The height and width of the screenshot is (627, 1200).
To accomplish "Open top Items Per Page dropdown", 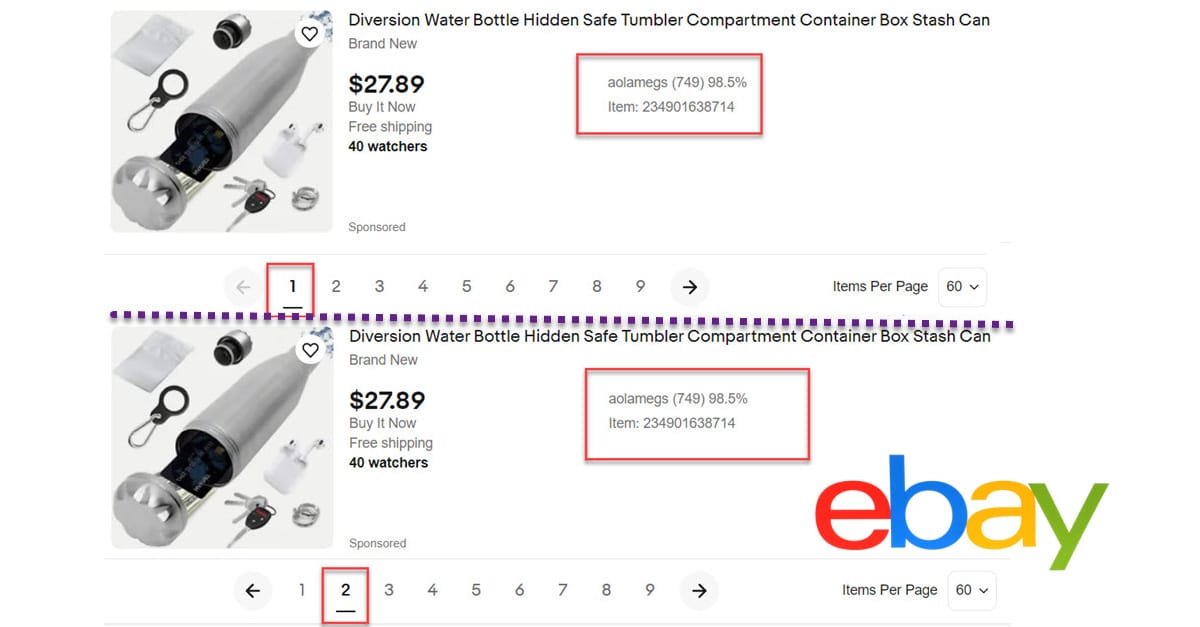I will click(x=963, y=287).
